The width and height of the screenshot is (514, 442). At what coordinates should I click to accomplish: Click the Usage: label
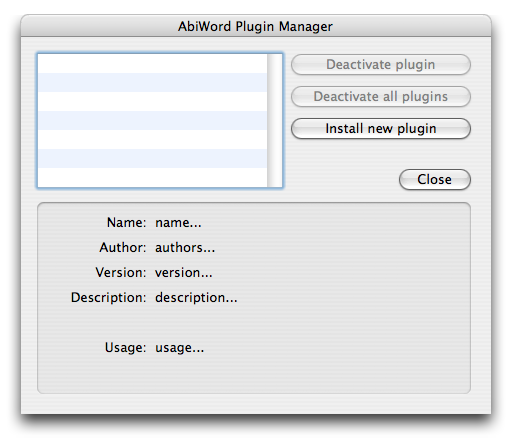click(x=125, y=348)
